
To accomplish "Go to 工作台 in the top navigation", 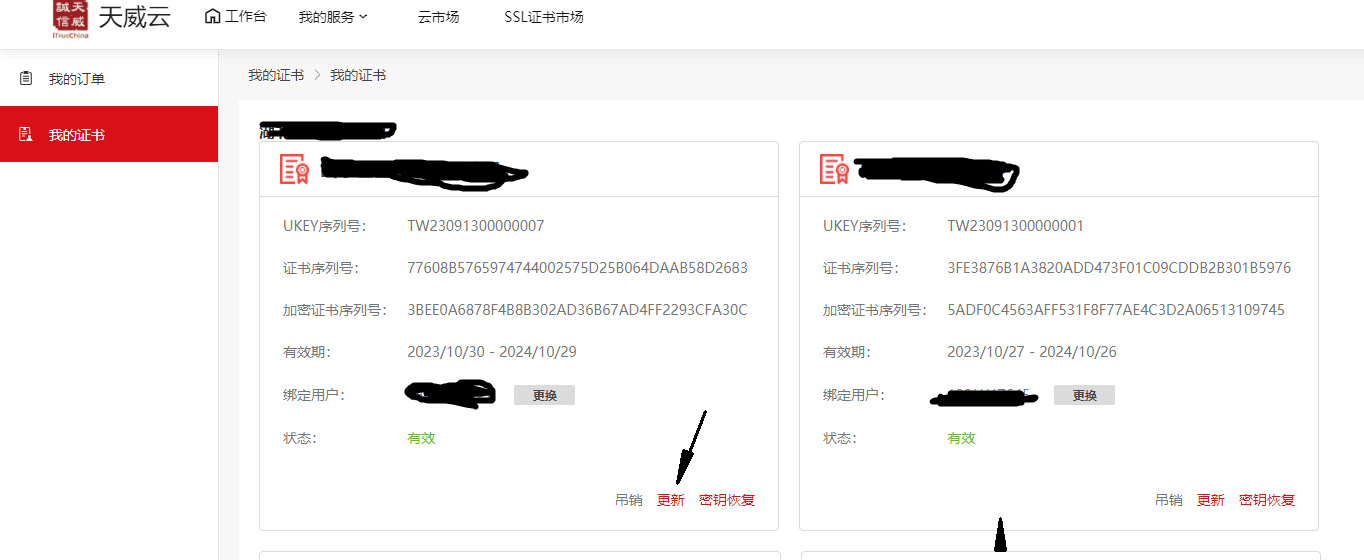I will (246, 17).
